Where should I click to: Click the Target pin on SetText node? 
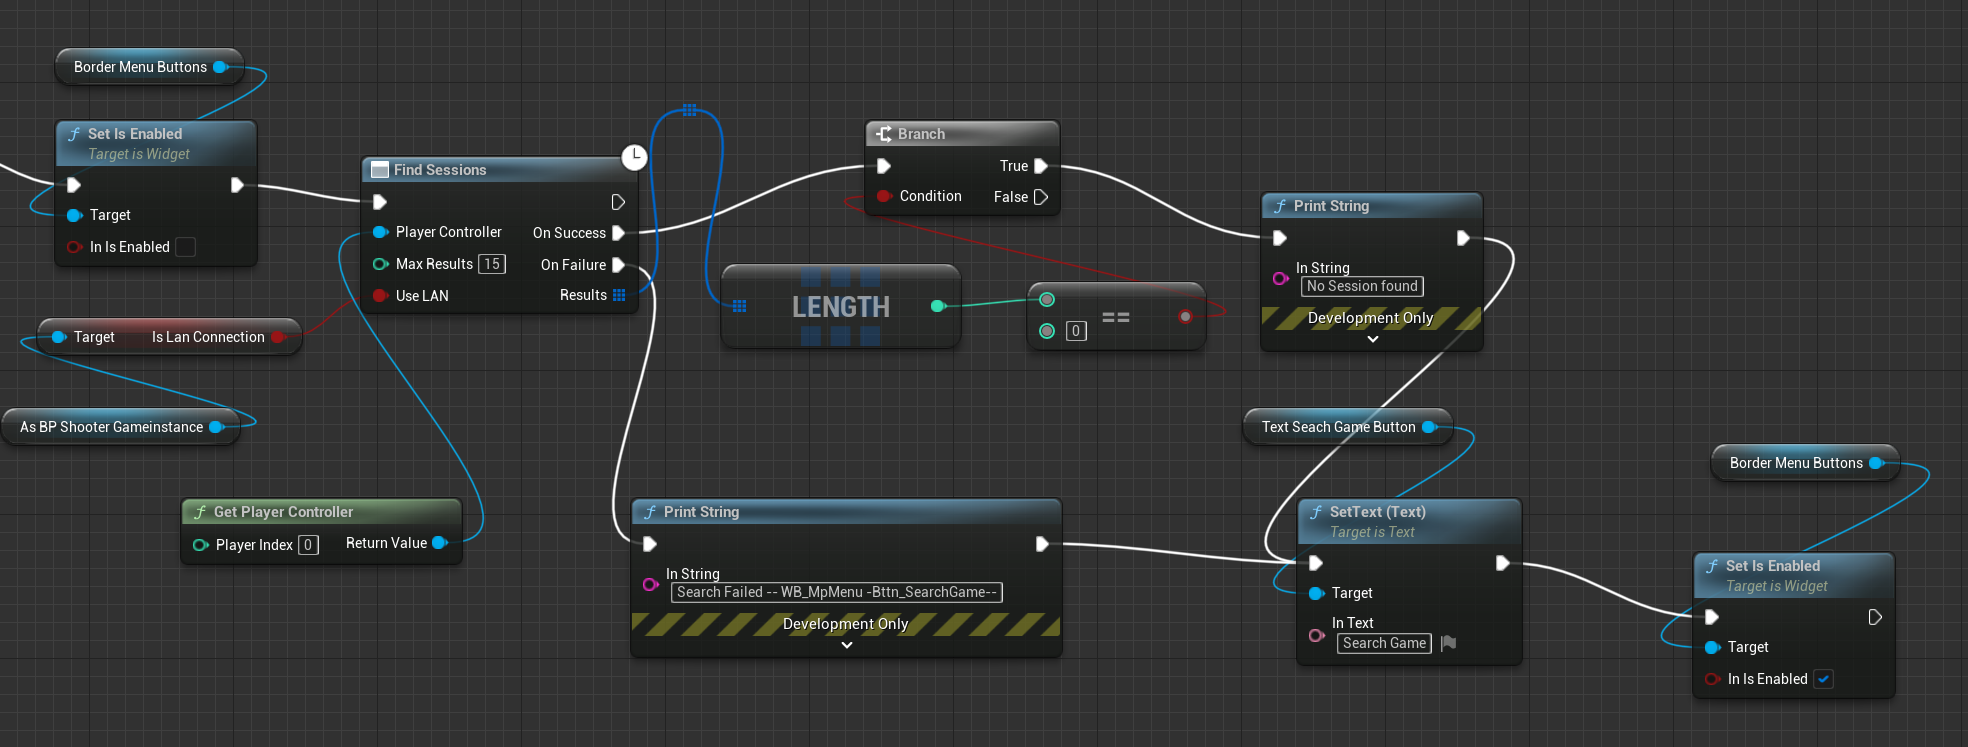click(x=1317, y=593)
